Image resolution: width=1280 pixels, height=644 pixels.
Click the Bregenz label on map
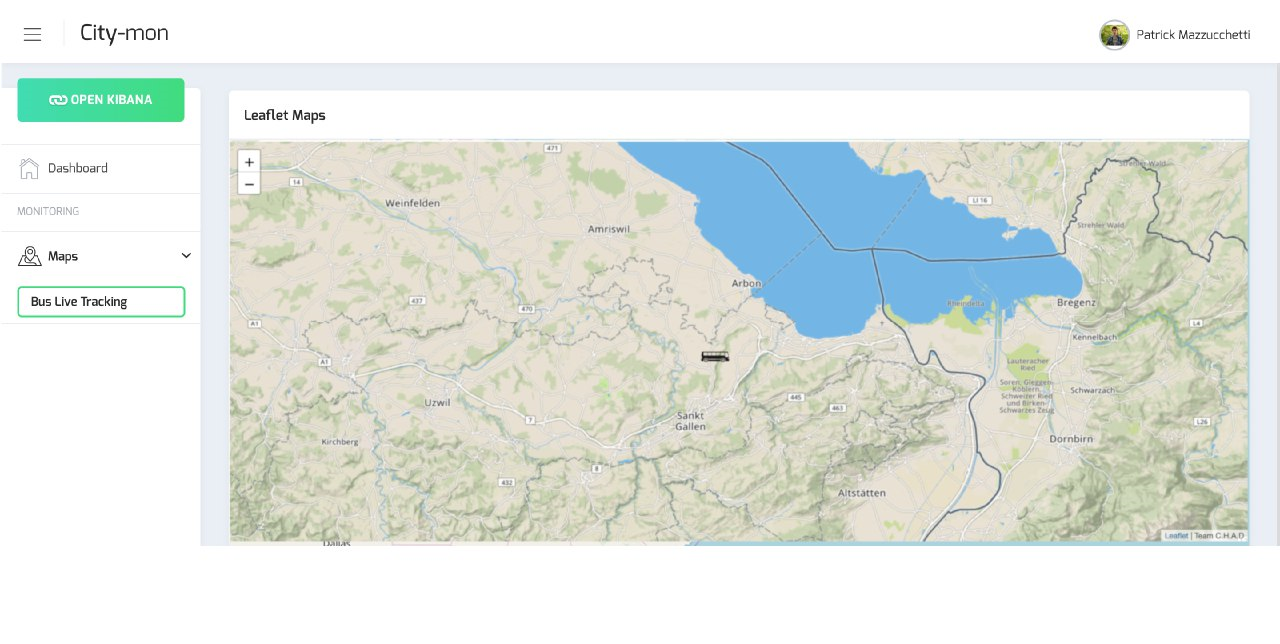[x=1076, y=302]
